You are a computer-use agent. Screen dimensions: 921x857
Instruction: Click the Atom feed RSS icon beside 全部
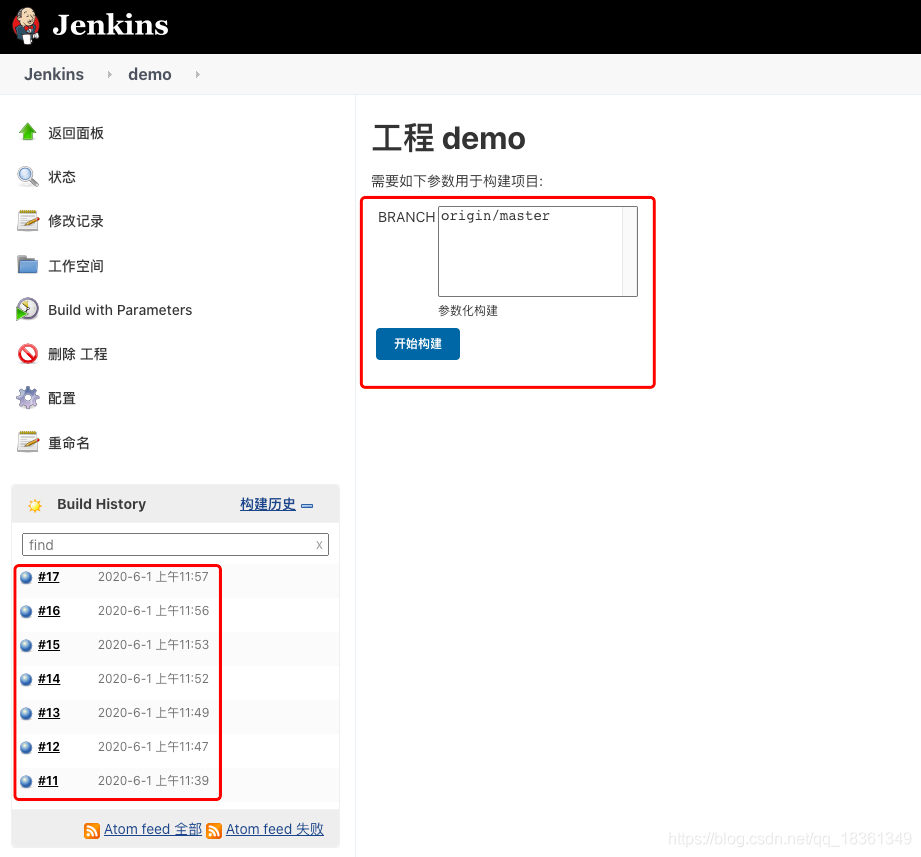pyautogui.click(x=92, y=829)
